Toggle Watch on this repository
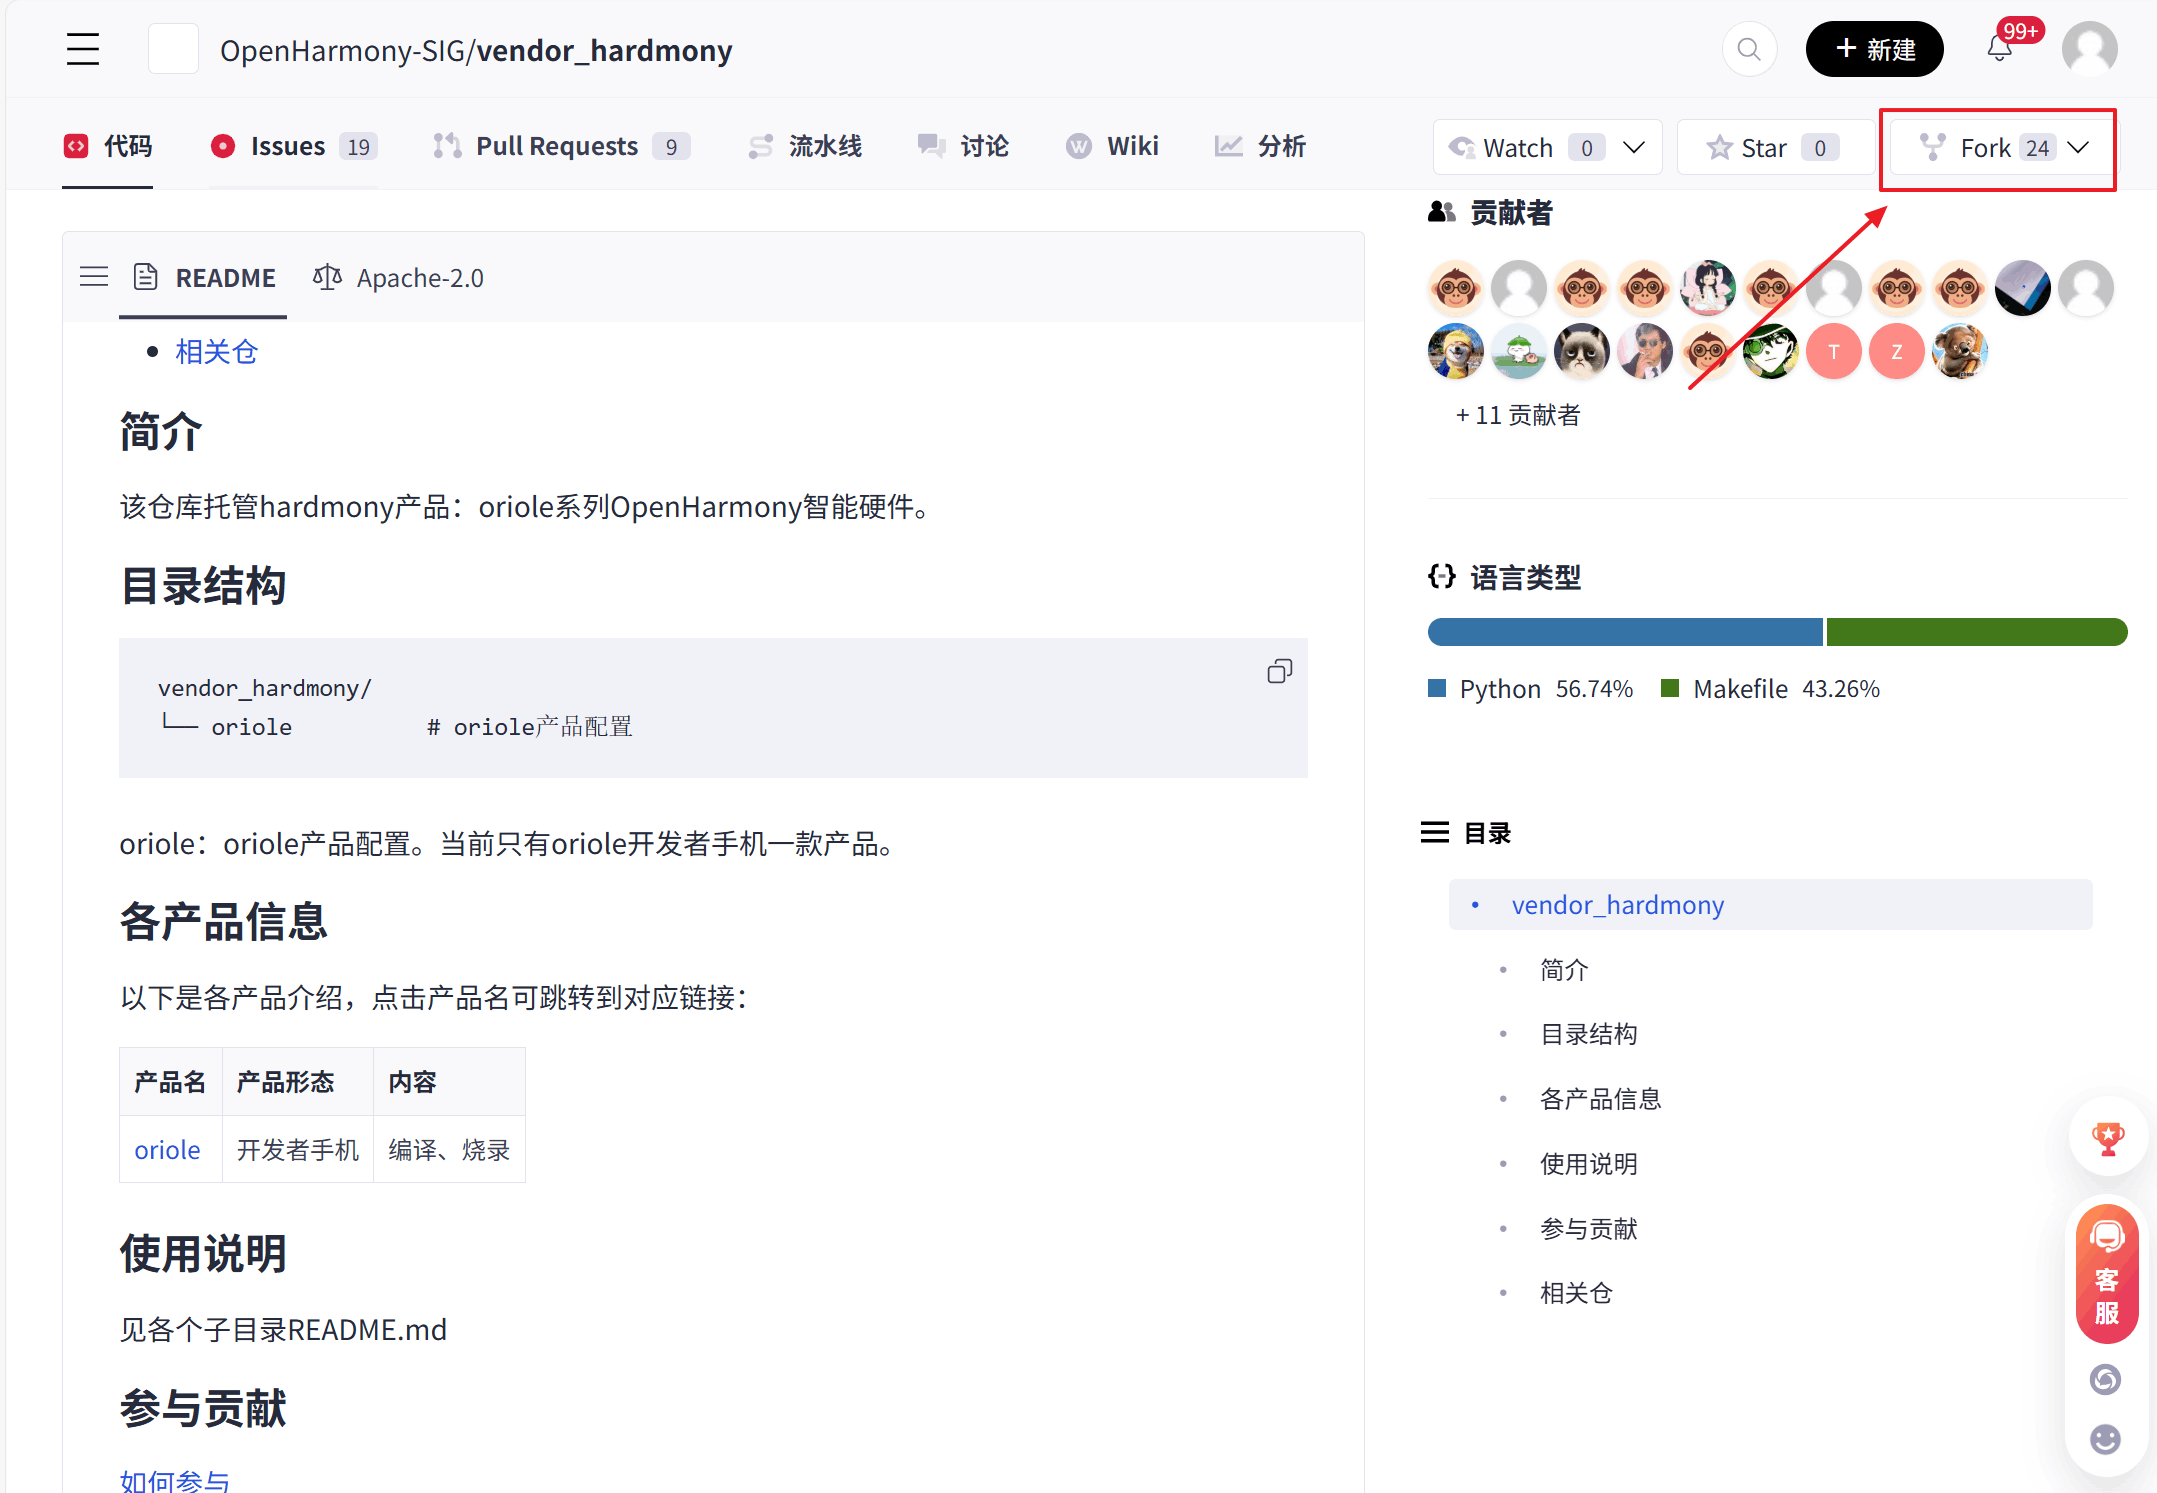The height and width of the screenshot is (1493, 2157). click(1517, 148)
